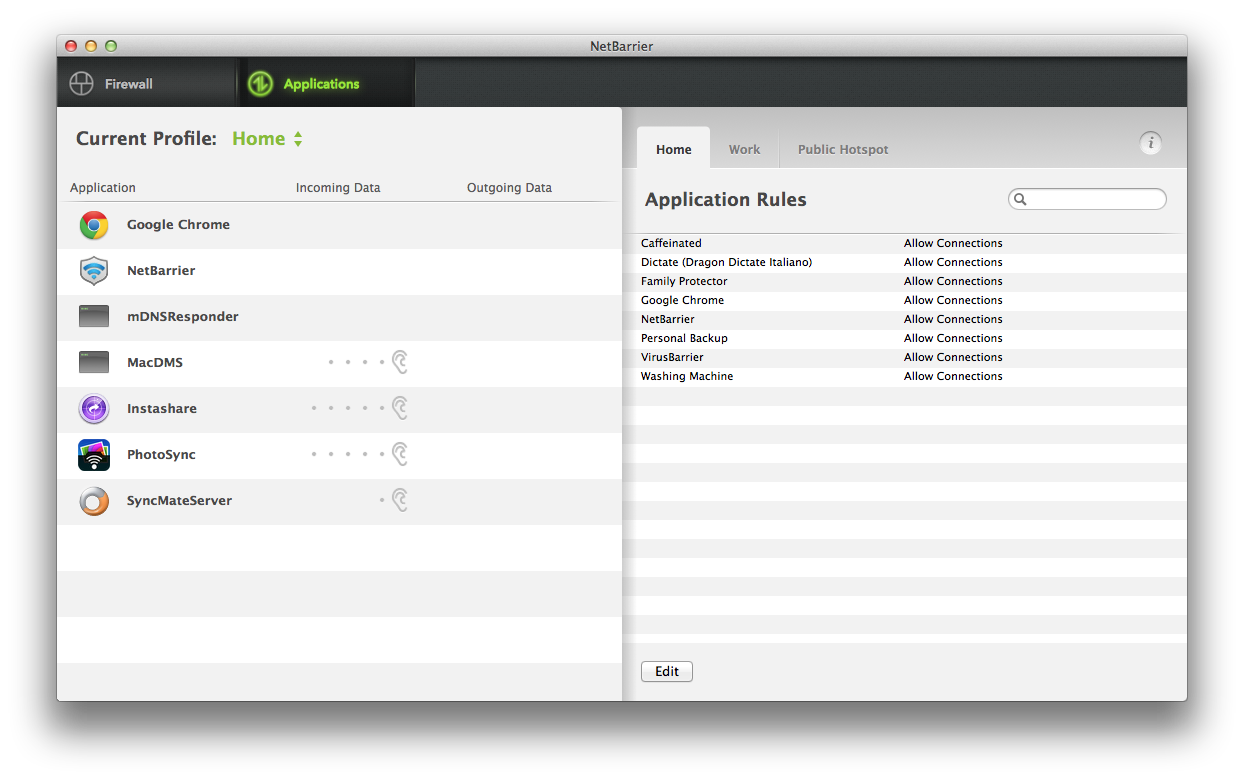
Task: Click the green Applications arrows icon
Action: tap(260, 84)
